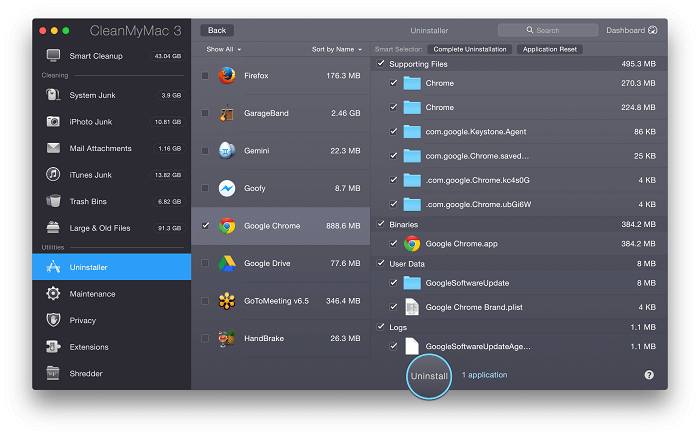Go to Shredder section
This screenshot has height=436, width=700.
112,374
